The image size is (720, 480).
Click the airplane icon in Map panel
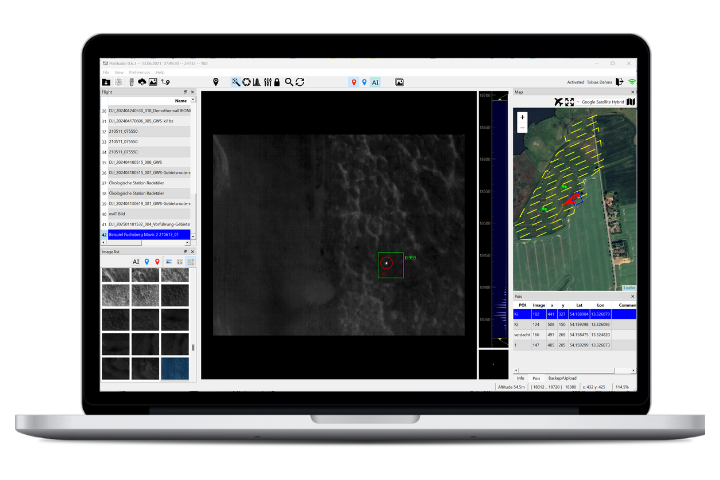558,102
